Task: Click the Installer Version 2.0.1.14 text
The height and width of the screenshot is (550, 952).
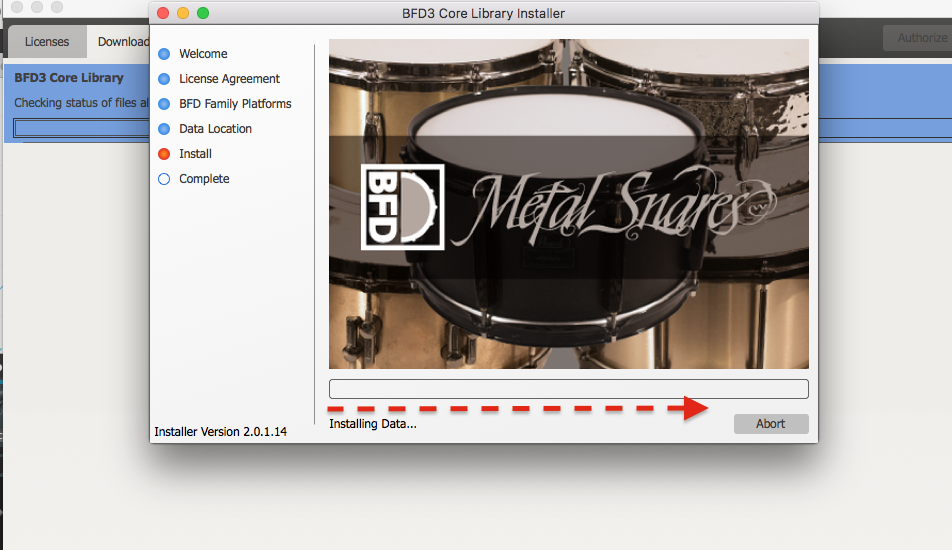Action: (x=220, y=432)
